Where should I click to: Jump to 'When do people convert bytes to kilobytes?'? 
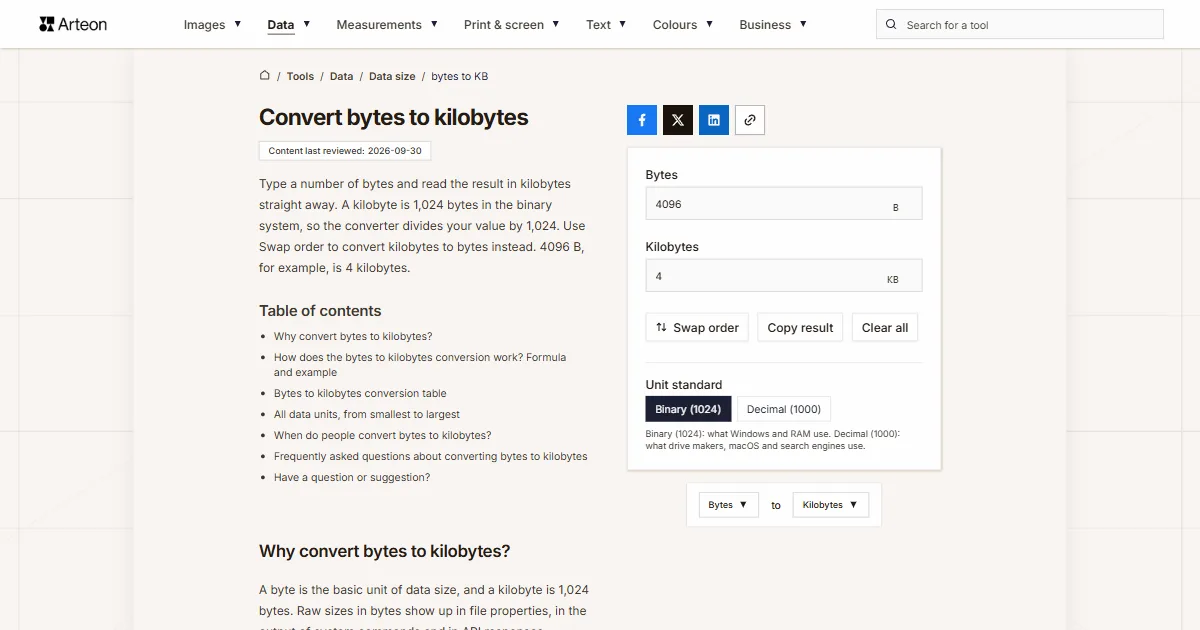[383, 436]
